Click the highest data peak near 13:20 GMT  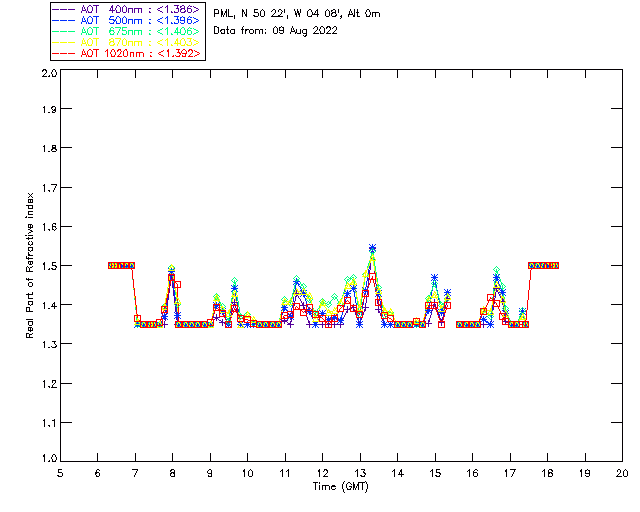[x=372, y=248]
